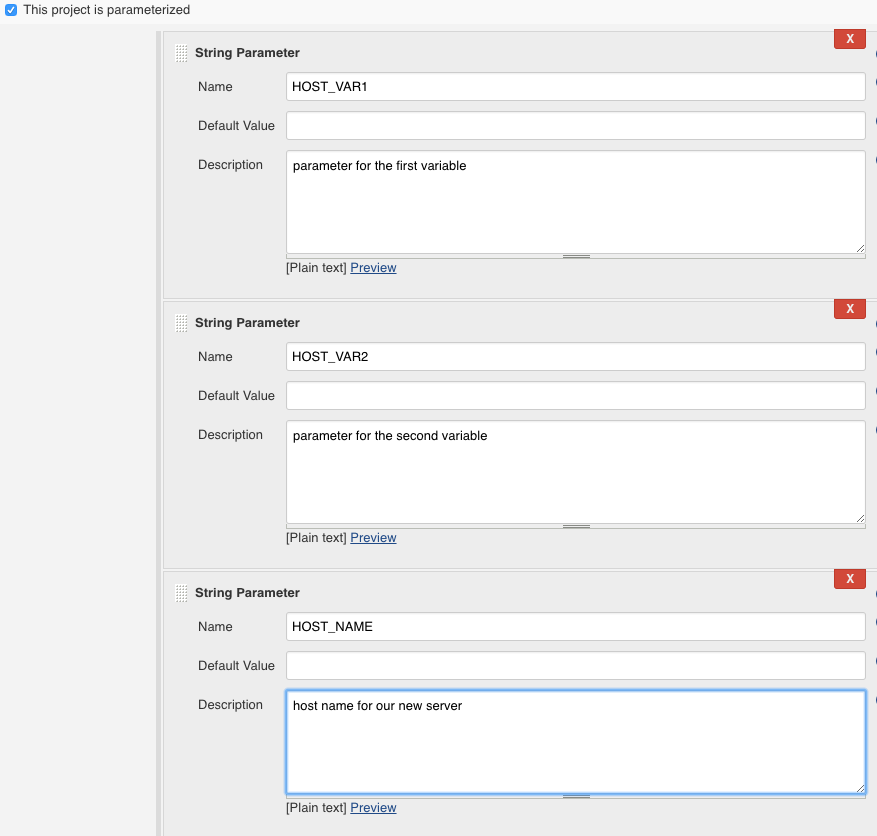
Task: Delete the HOST_VAR1 parameter with red X
Action: (x=850, y=39)
